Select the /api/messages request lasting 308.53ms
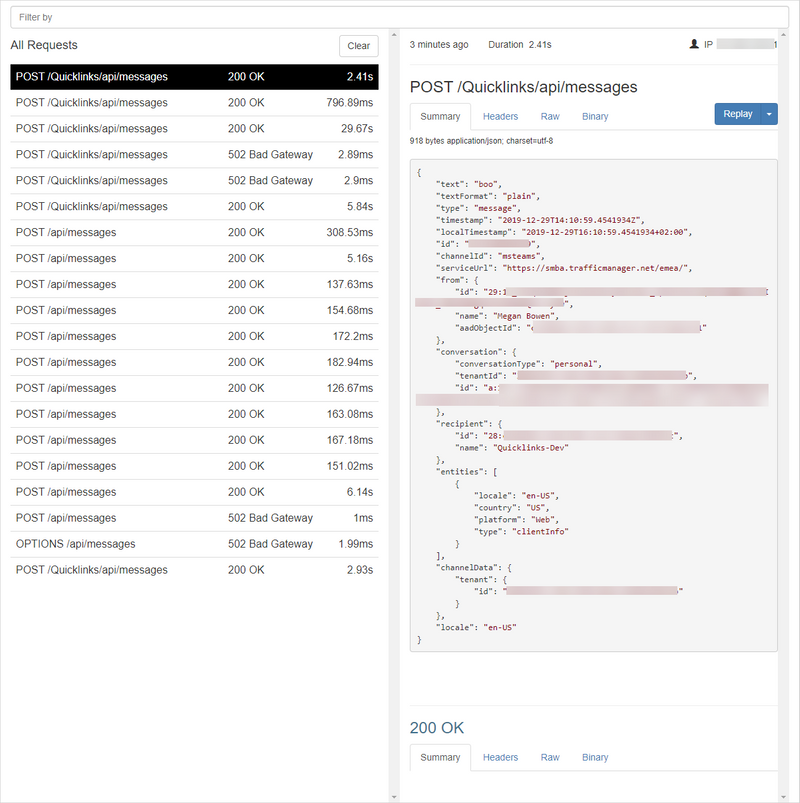The image size is (800, 803). (x=194, y=233)
